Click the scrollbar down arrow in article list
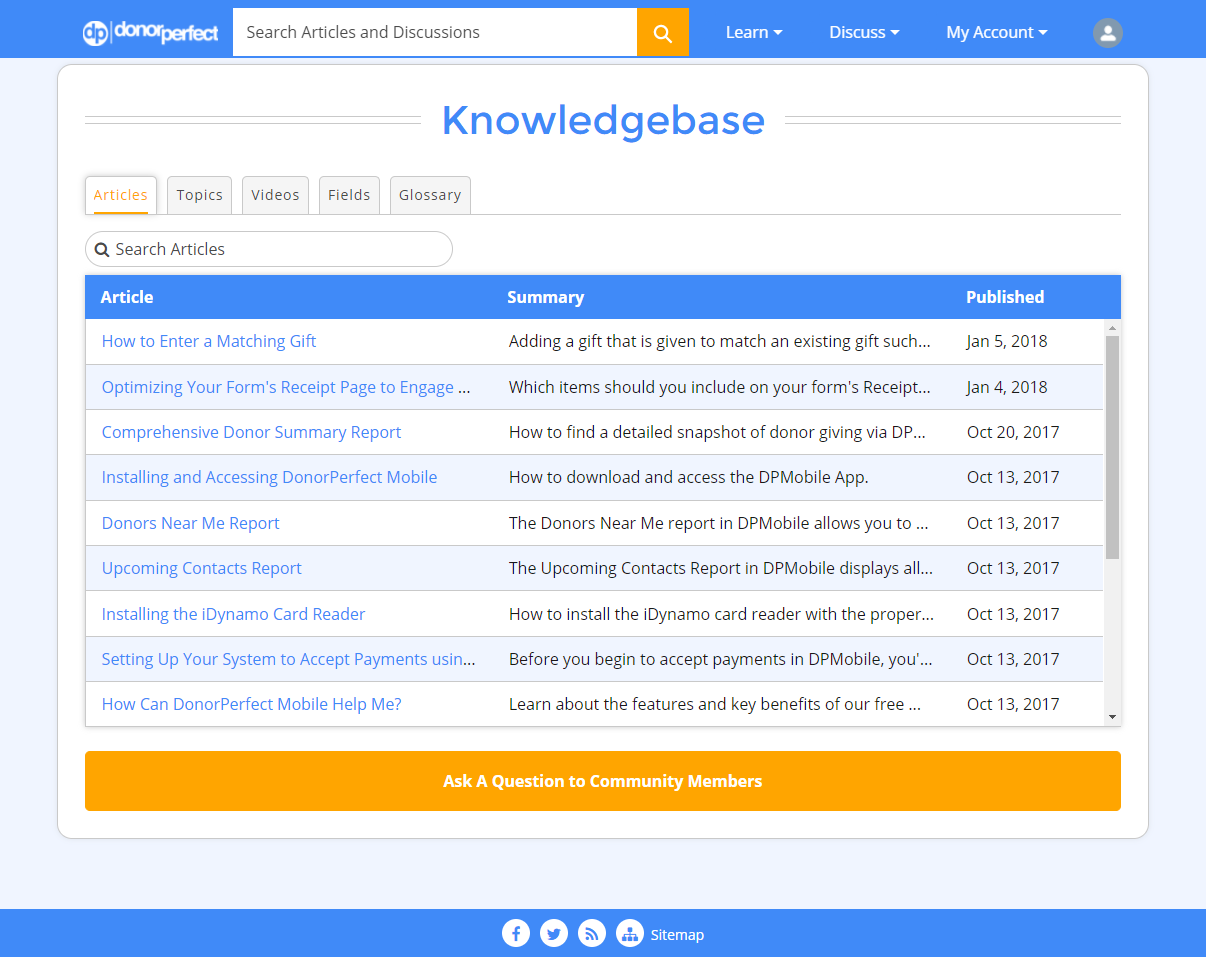 click(x=1112, y=717)
